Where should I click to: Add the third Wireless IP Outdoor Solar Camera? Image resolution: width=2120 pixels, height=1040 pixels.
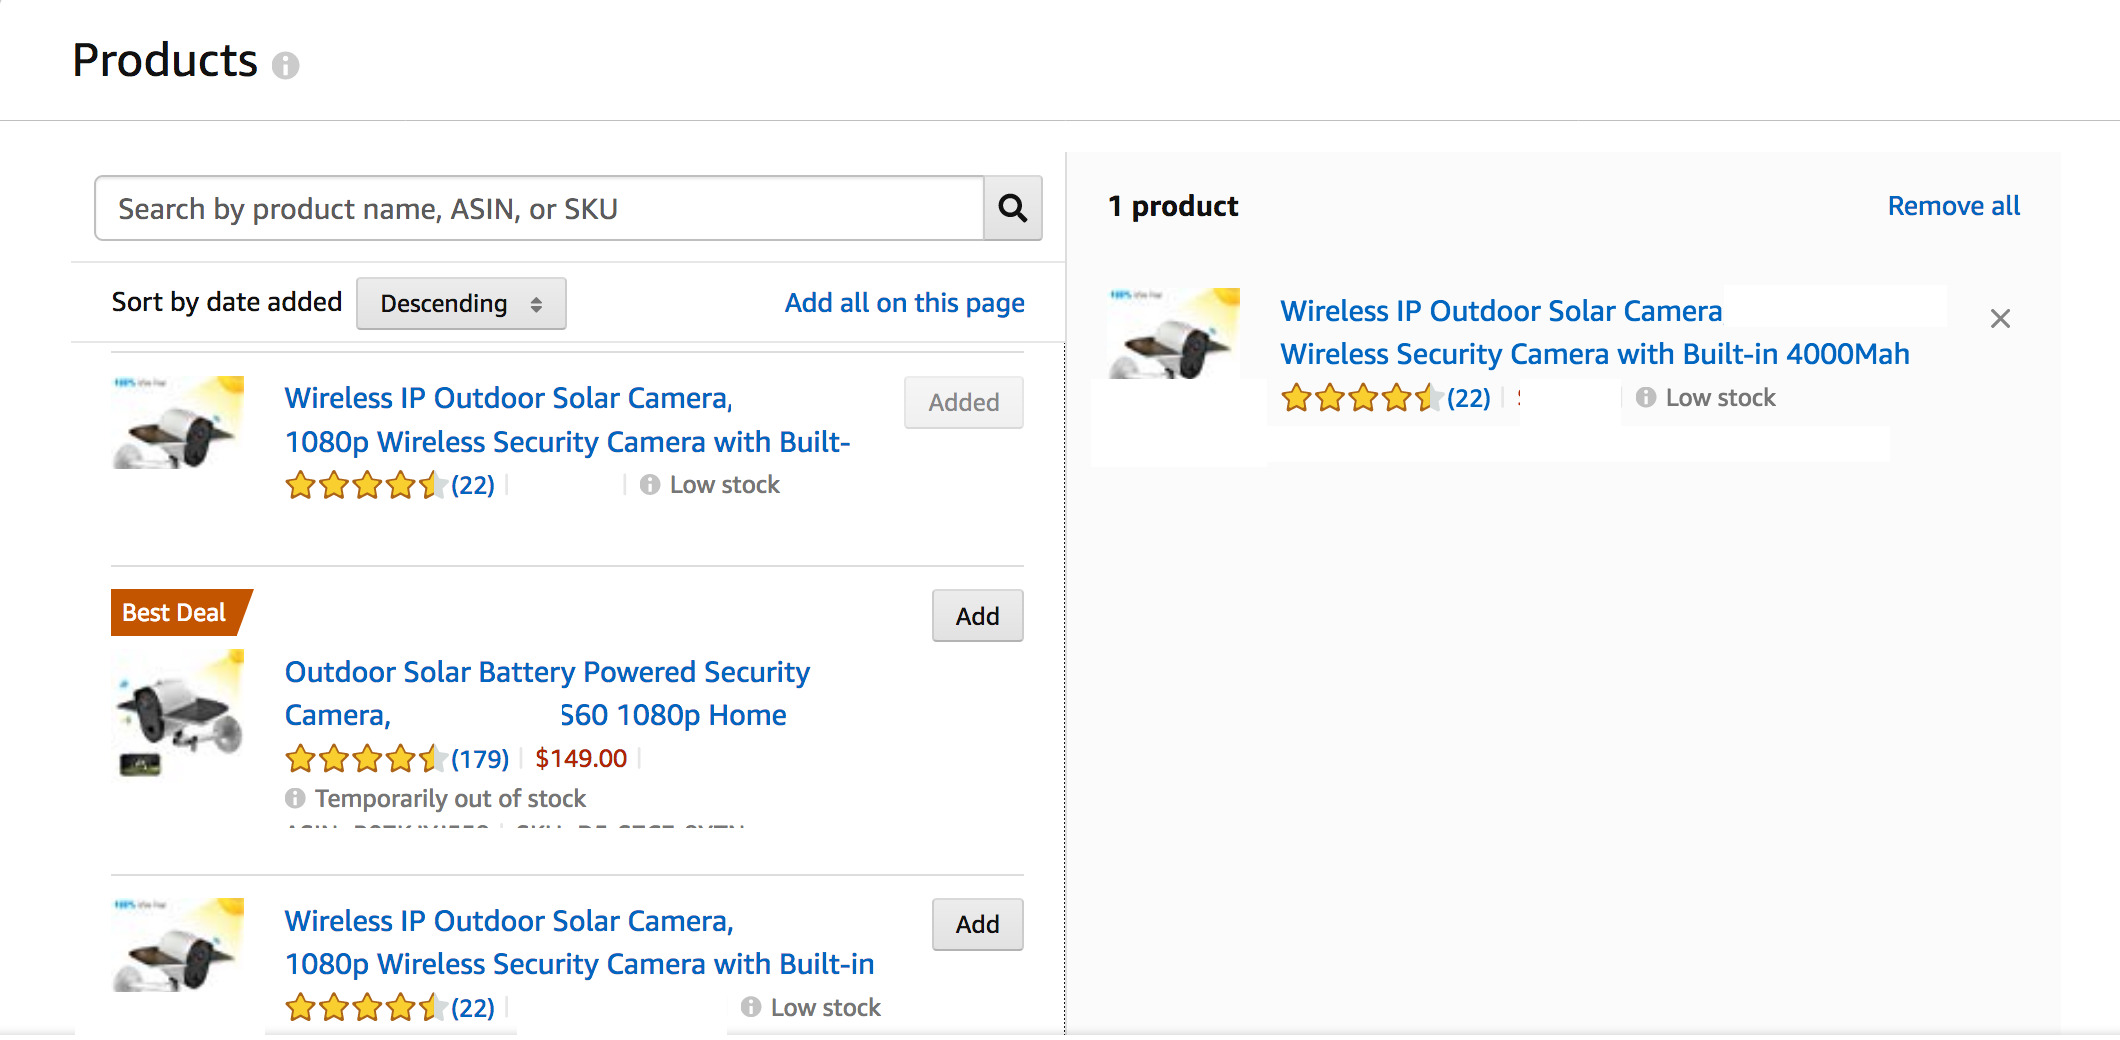(977, 924)
